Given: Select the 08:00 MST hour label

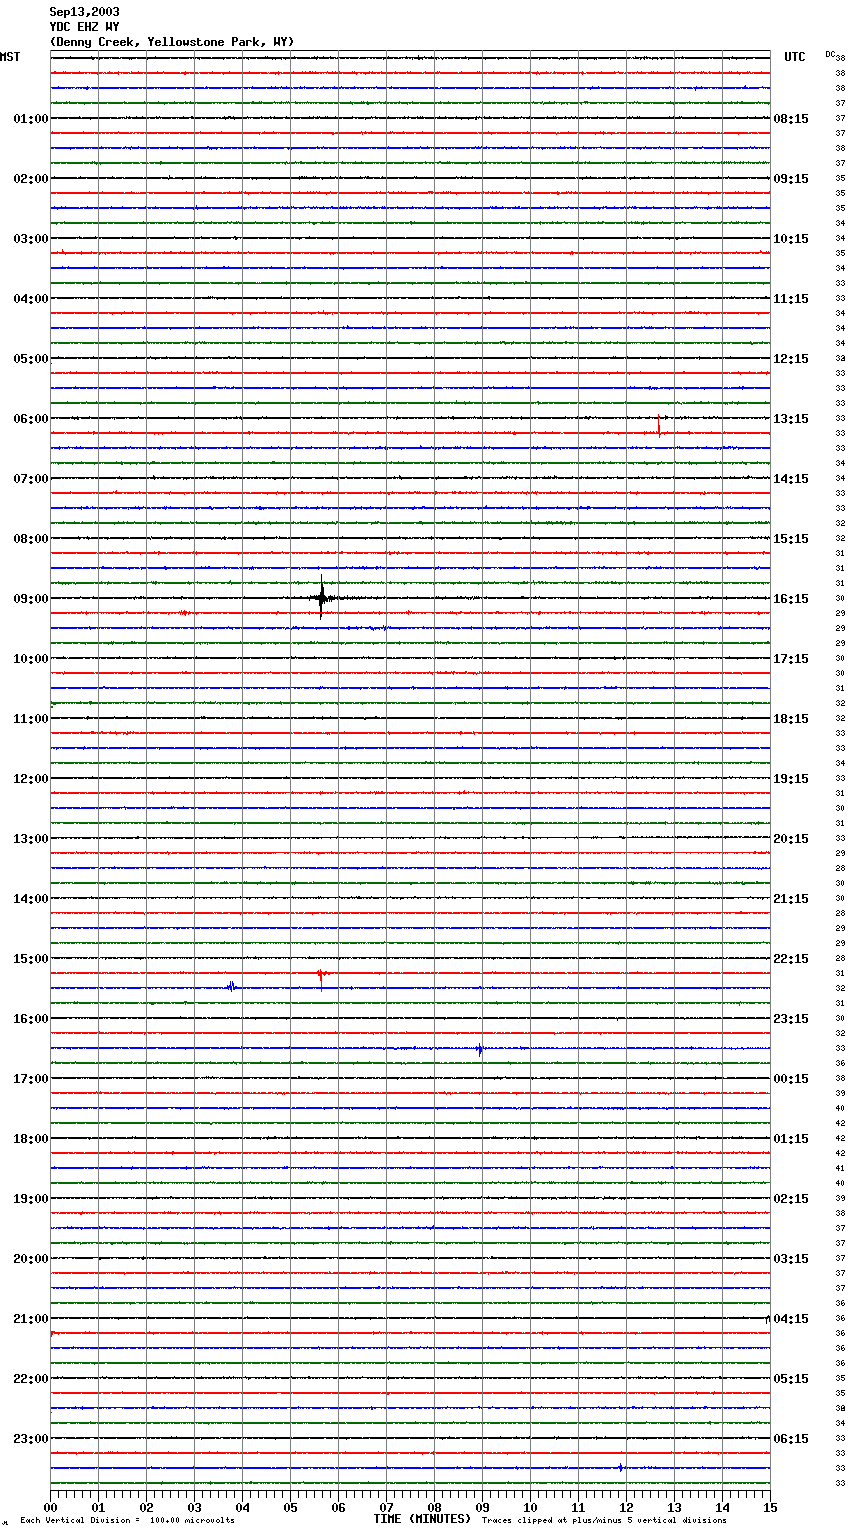Looking at the screenshot, I should [x=30, y=539].
